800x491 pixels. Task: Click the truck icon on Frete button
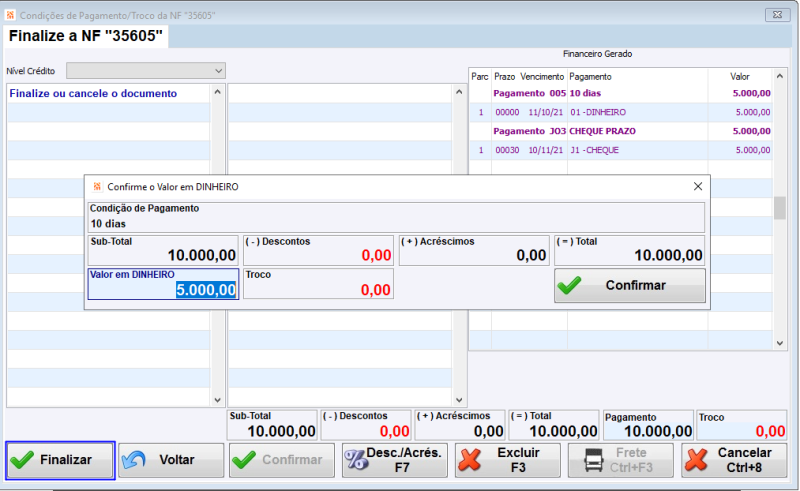click(594, 460)
